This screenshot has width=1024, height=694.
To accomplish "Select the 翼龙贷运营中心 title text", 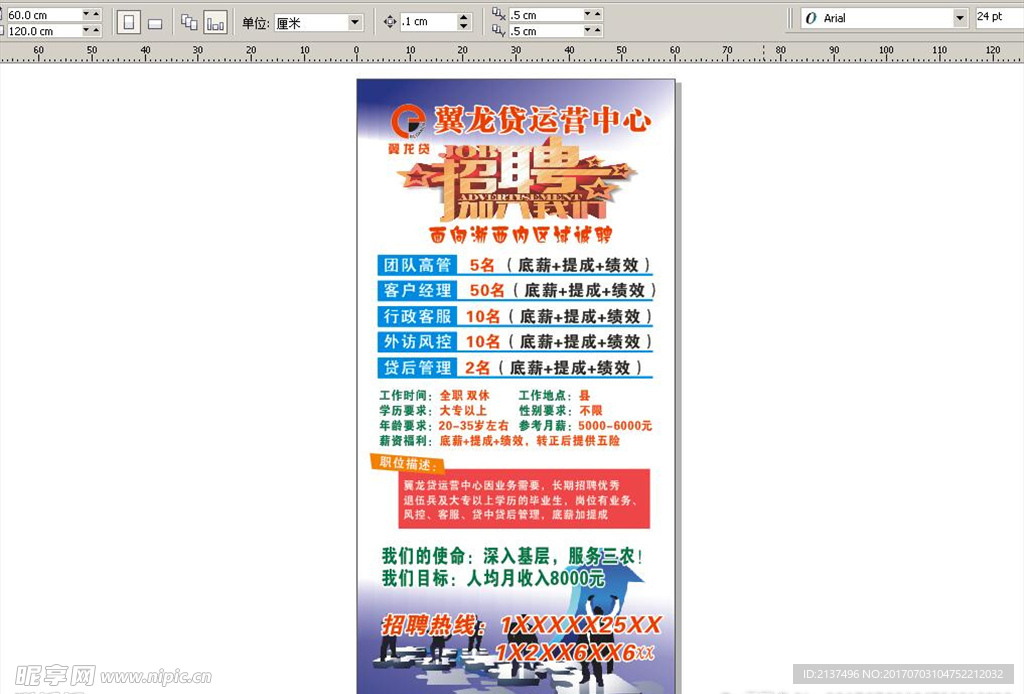I will 542,120.
